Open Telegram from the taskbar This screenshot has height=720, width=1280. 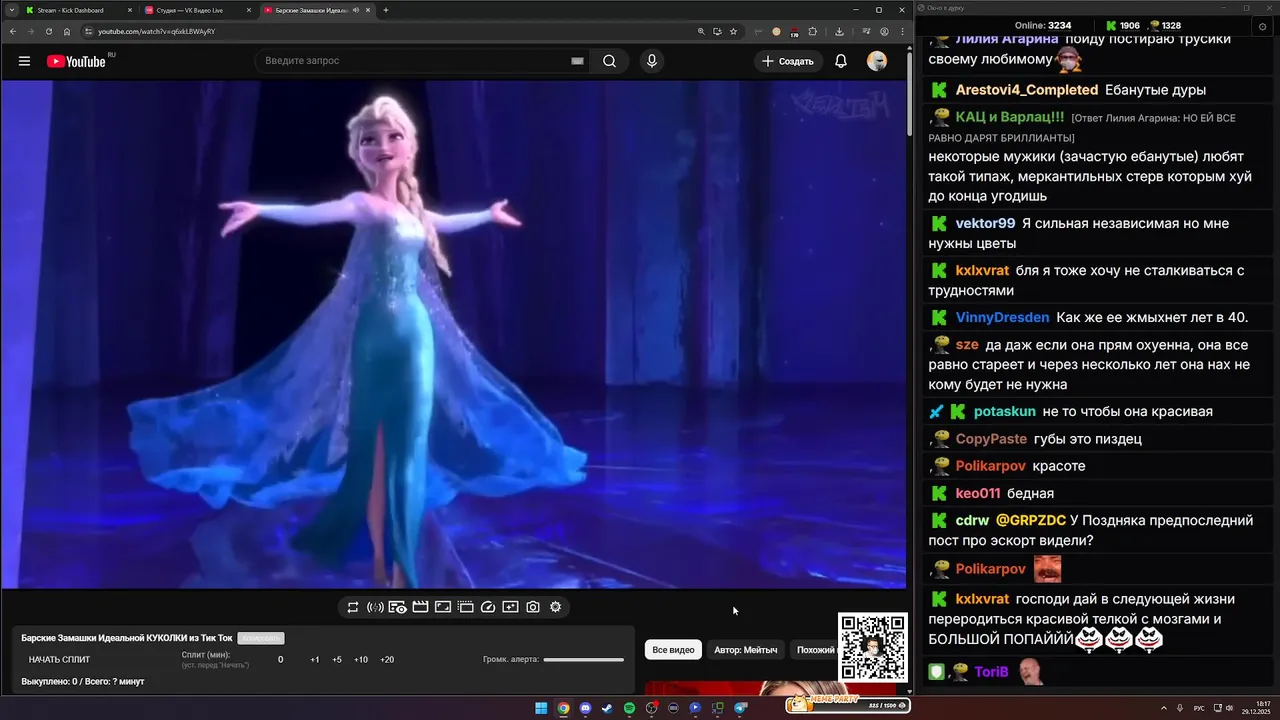click(x=740, y=708)
